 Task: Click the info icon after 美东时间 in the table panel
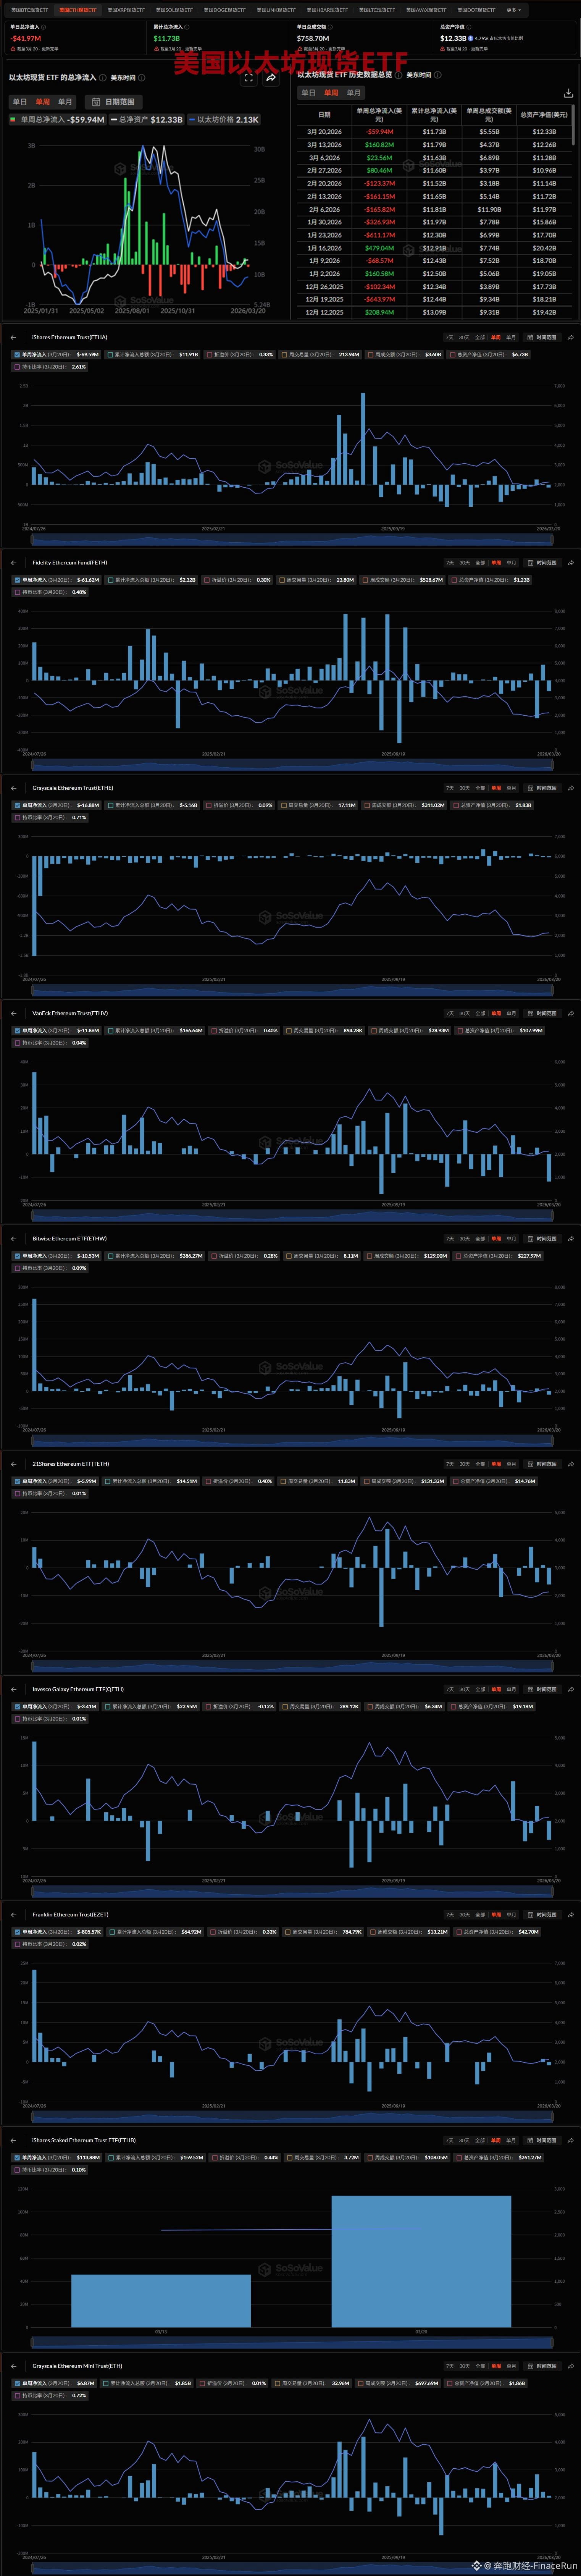(438, 75)
